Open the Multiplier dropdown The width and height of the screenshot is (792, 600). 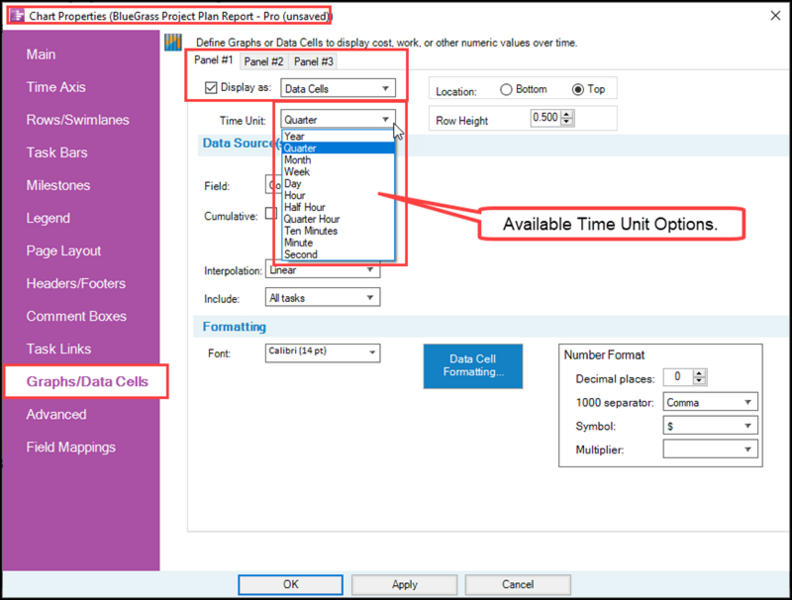click(x=710, y=449)
